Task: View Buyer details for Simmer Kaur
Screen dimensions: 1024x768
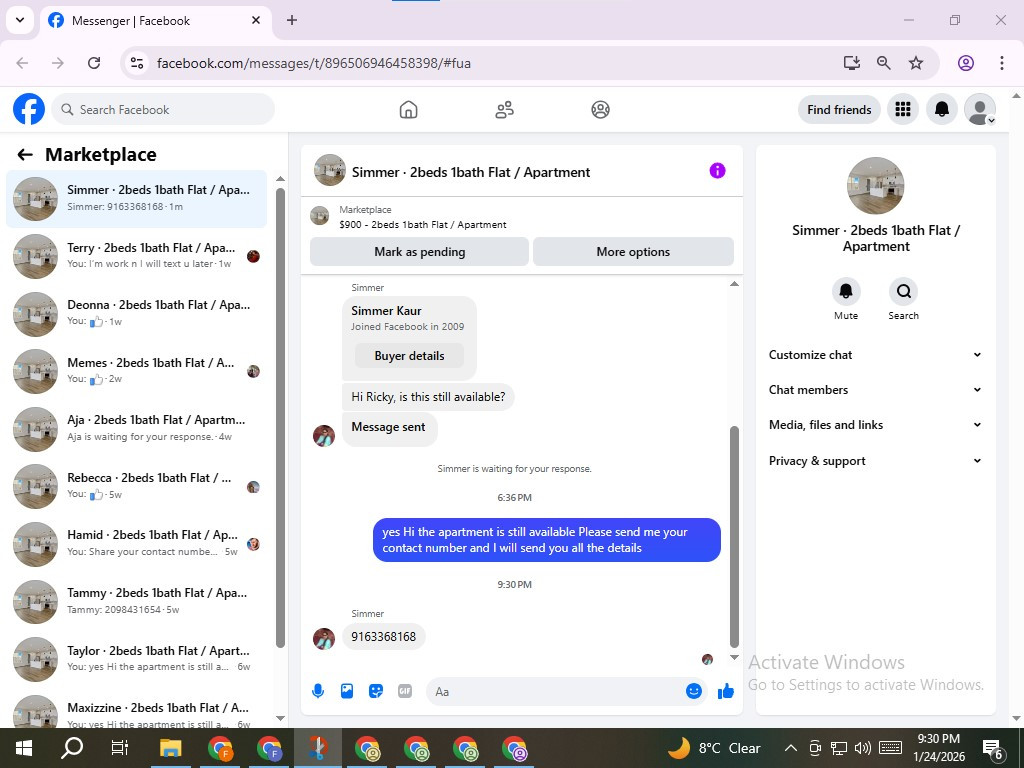Action: [x=409, y=356]
